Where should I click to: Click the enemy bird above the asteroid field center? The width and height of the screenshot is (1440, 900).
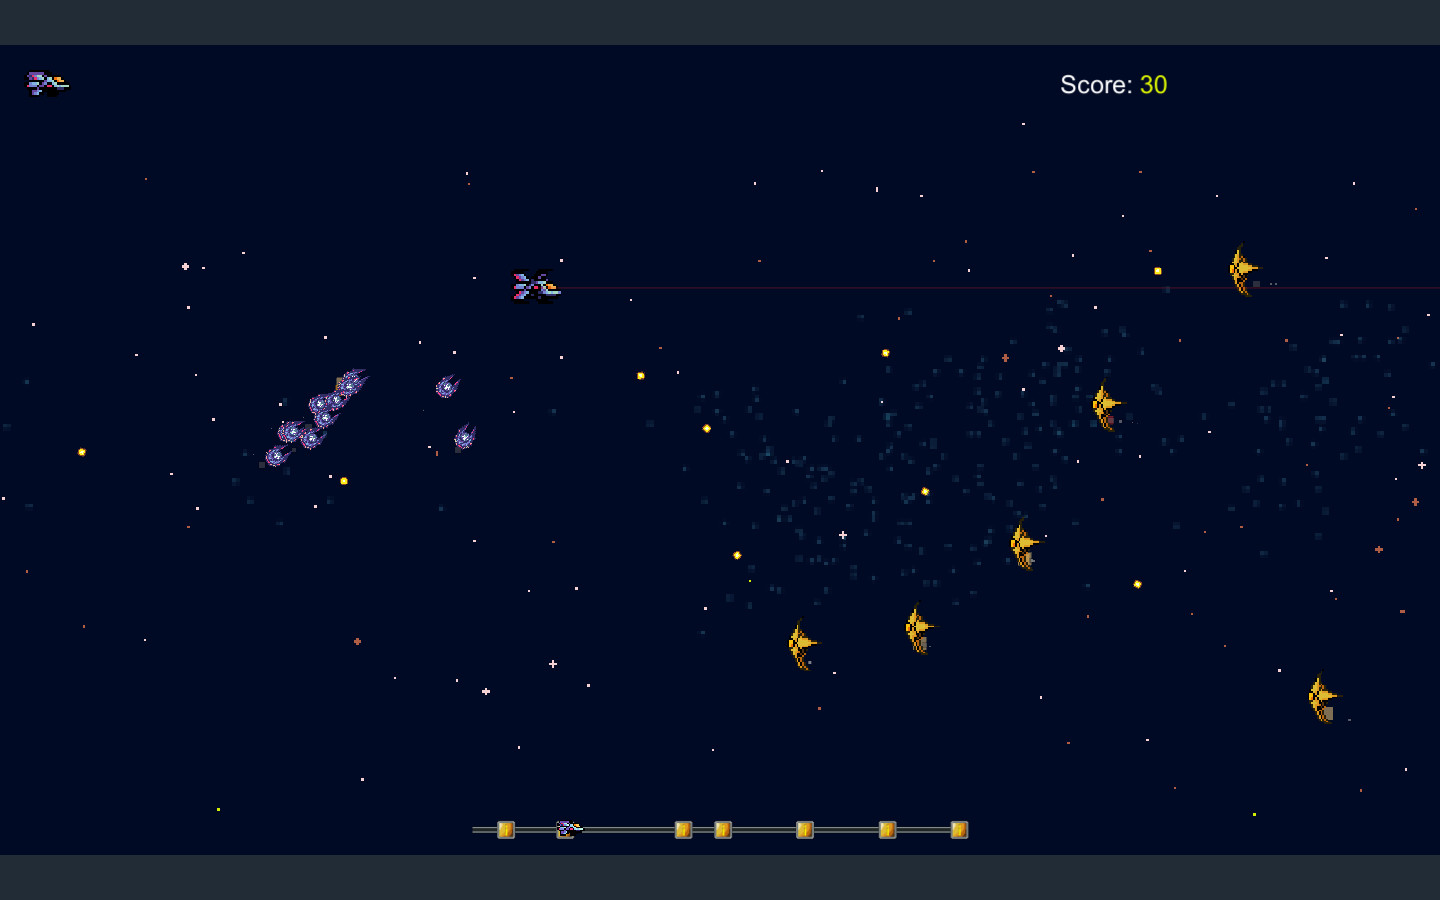(1105, 407)
